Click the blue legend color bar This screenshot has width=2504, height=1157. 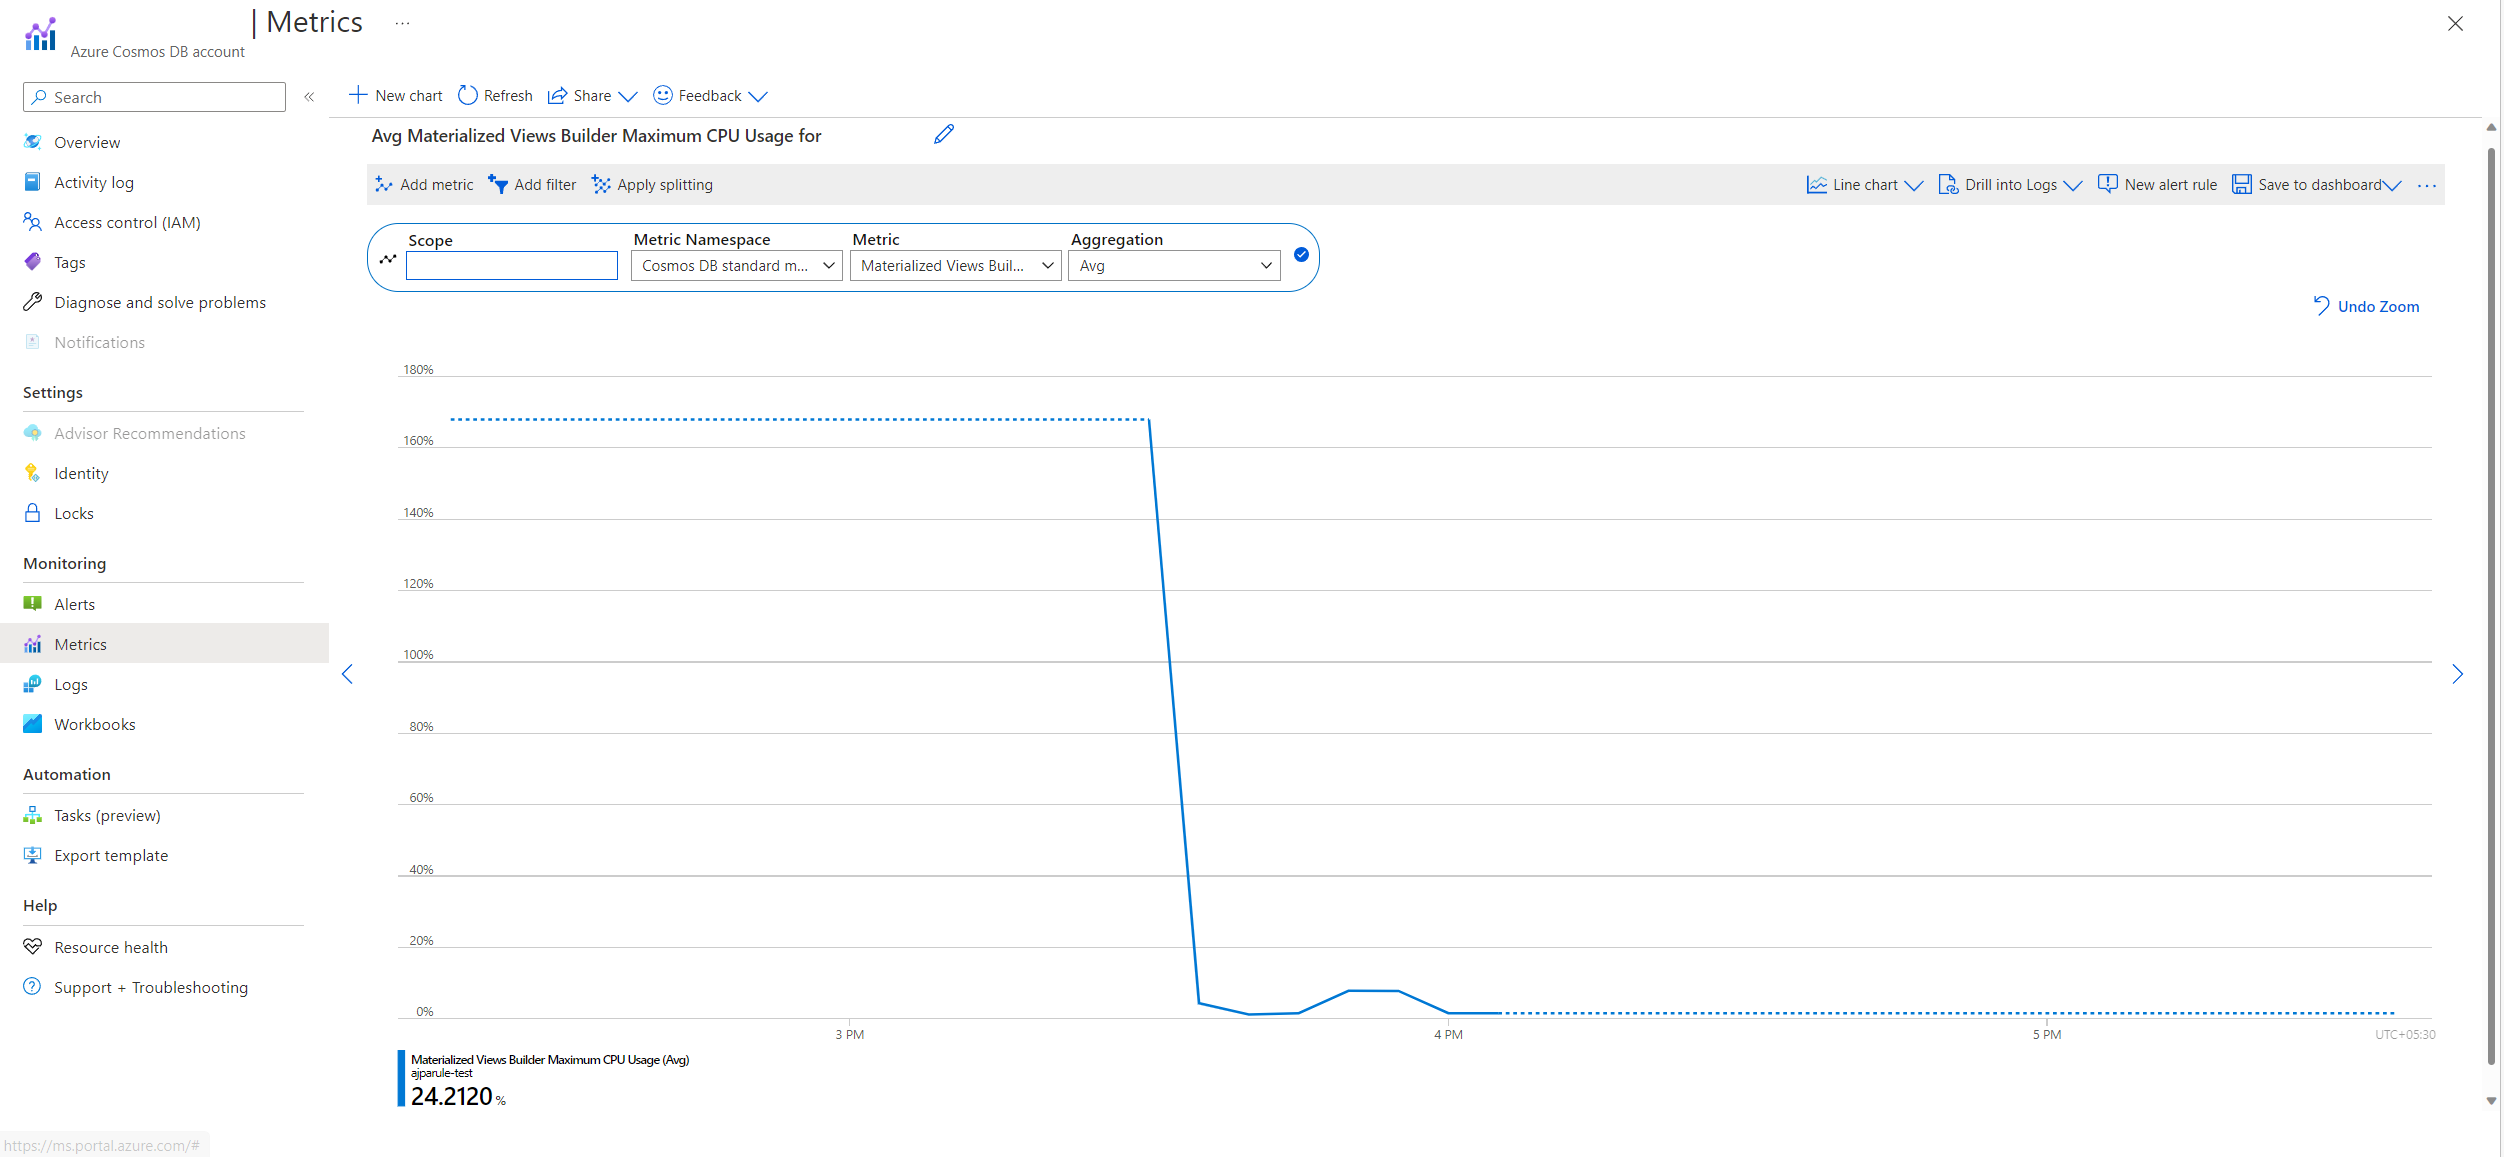pos(402,1078)
